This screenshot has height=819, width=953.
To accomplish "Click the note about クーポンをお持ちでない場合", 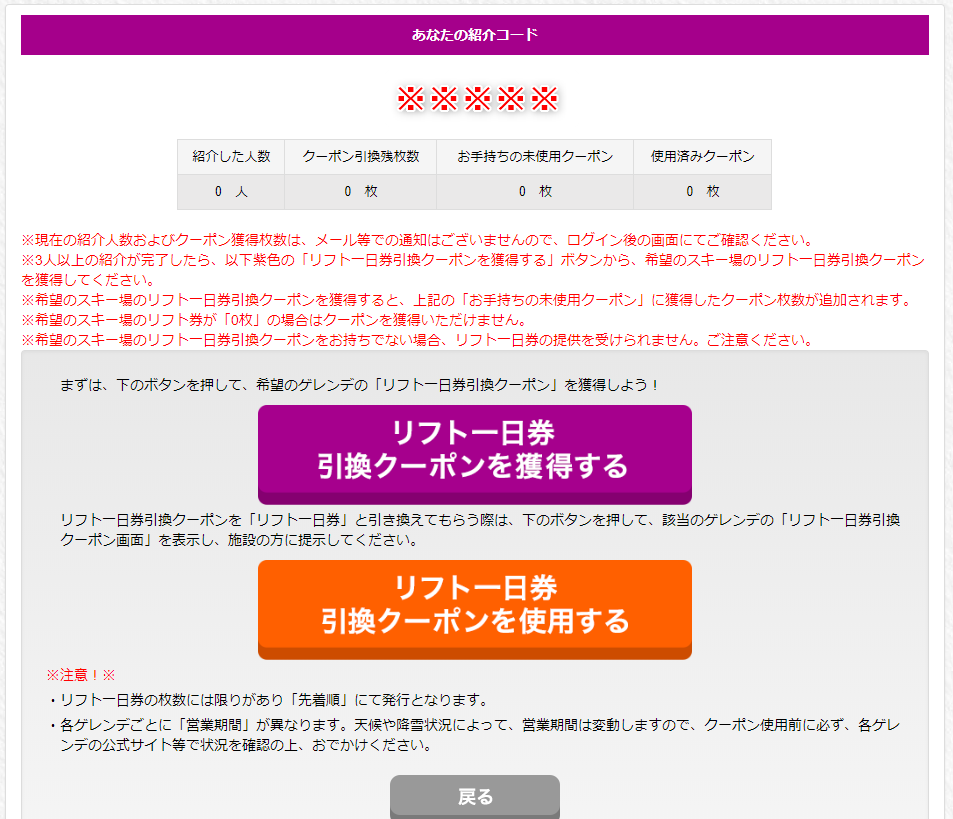I will tap(418, 340).
